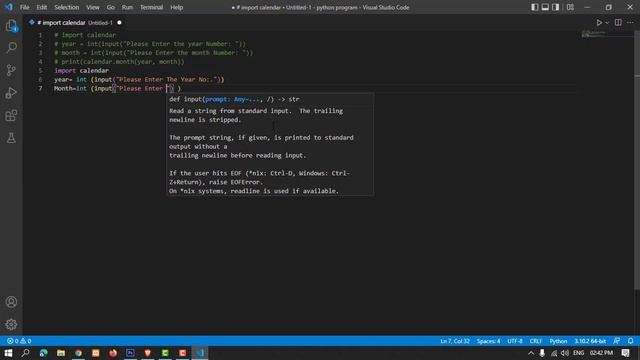
Task: Open Windows taskbar search
Action: click(x=25, y=353)
